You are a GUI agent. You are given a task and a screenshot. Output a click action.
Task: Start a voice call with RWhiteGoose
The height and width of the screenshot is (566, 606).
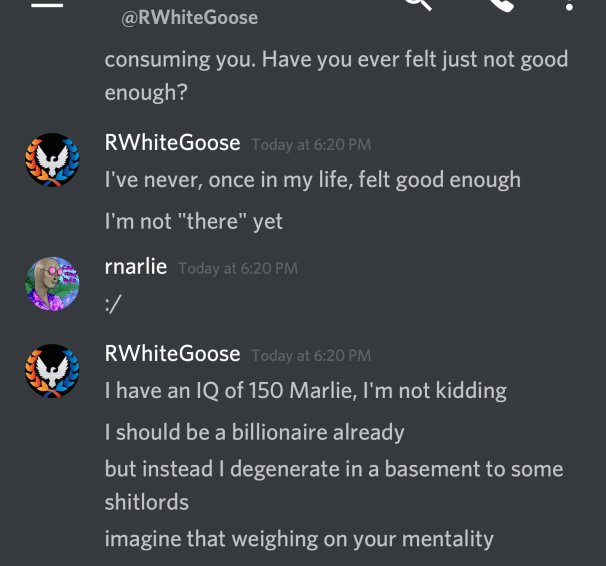(x=501, y=5)
